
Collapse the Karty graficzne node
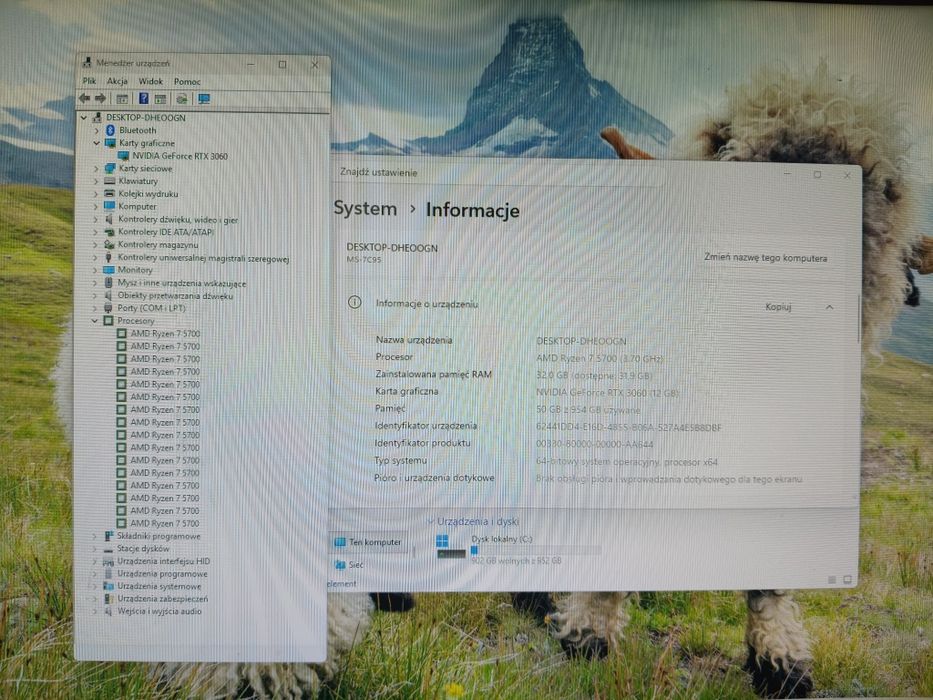(x=96, y=143)
